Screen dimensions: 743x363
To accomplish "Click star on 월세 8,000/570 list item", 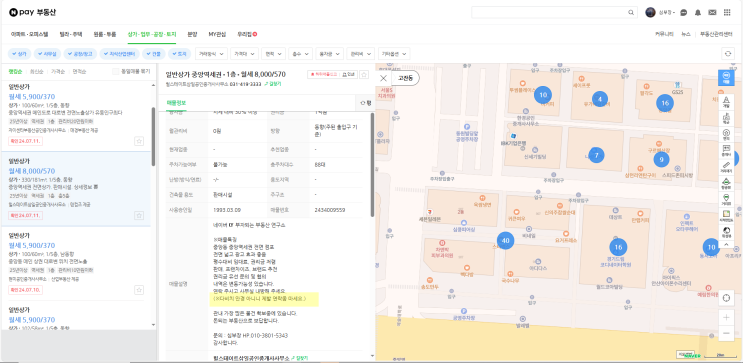I will (x=139, y=216).
